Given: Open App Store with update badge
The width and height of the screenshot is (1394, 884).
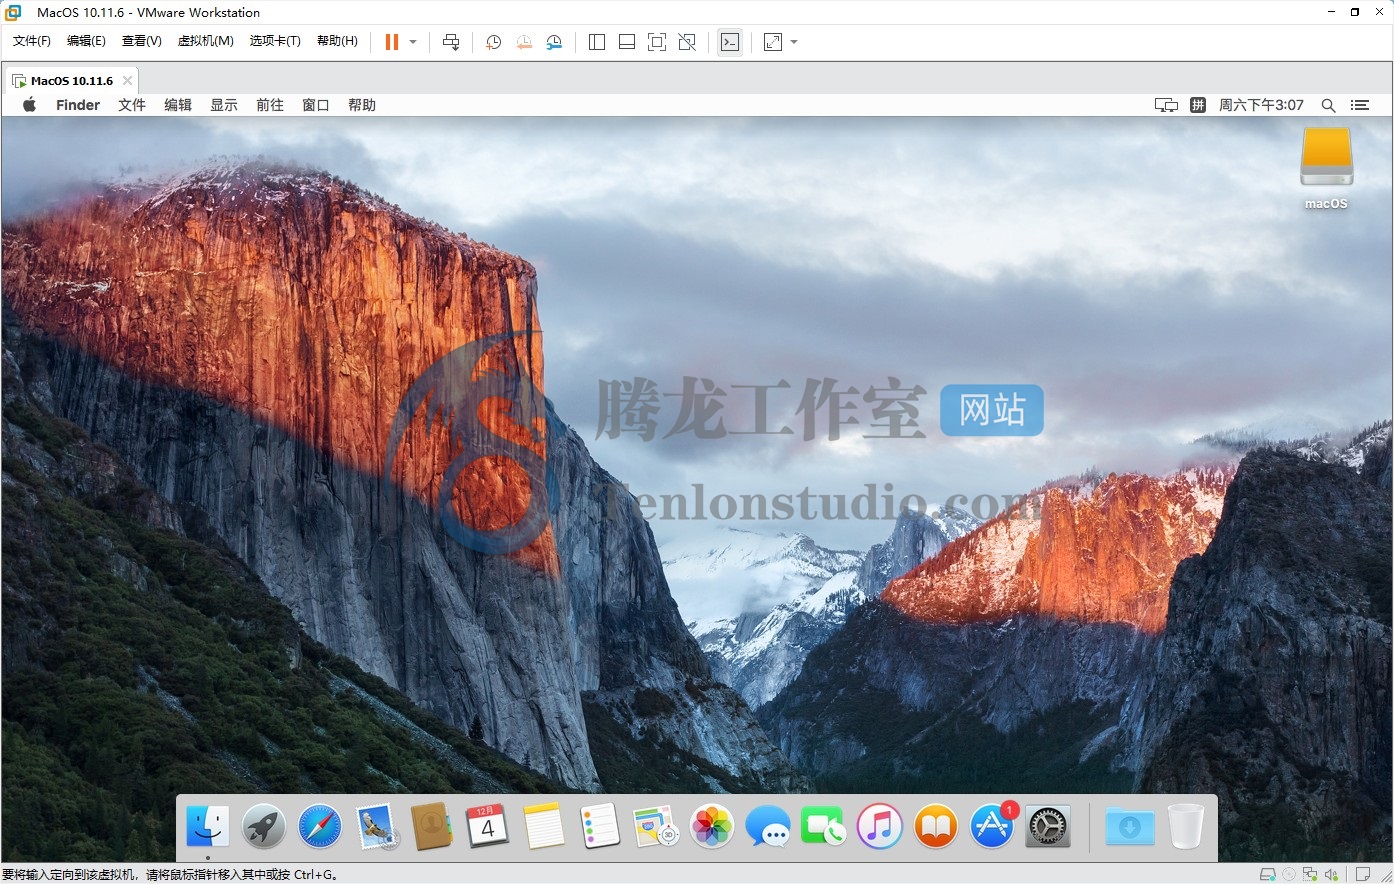Looking at the screenshot, I should [992, 825].
